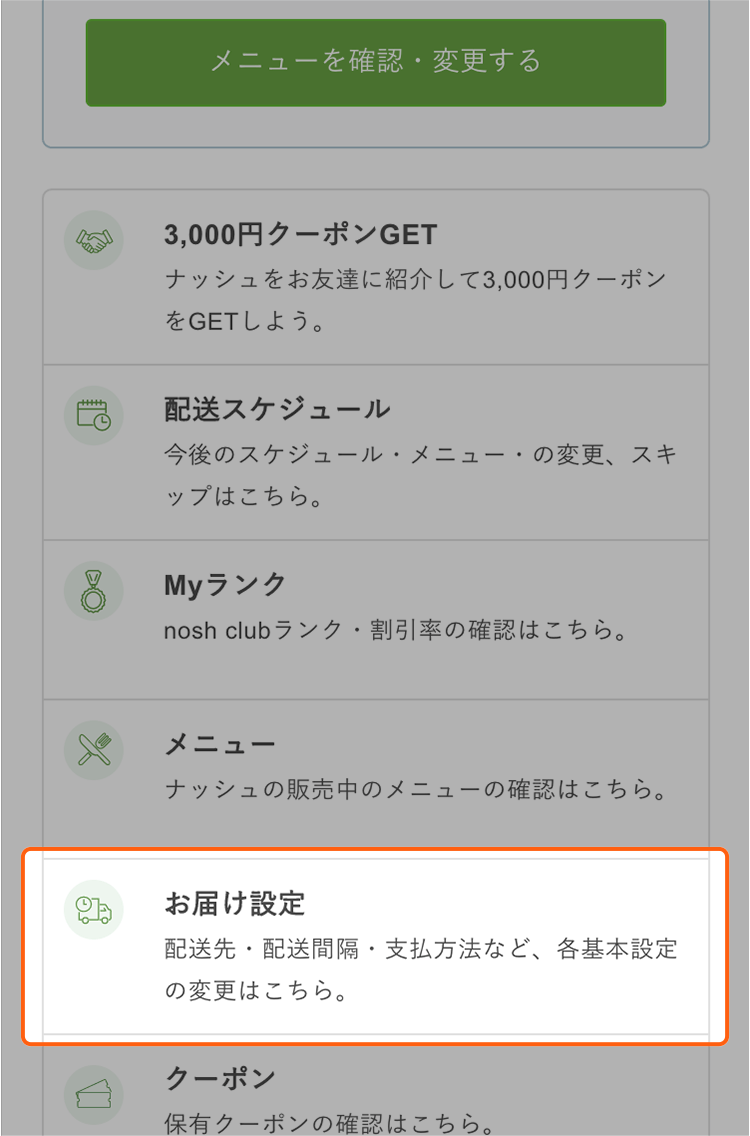
Task: Click description ナッシュをお友達に紹介して3,000円クーポン
Action: point(415,279)
